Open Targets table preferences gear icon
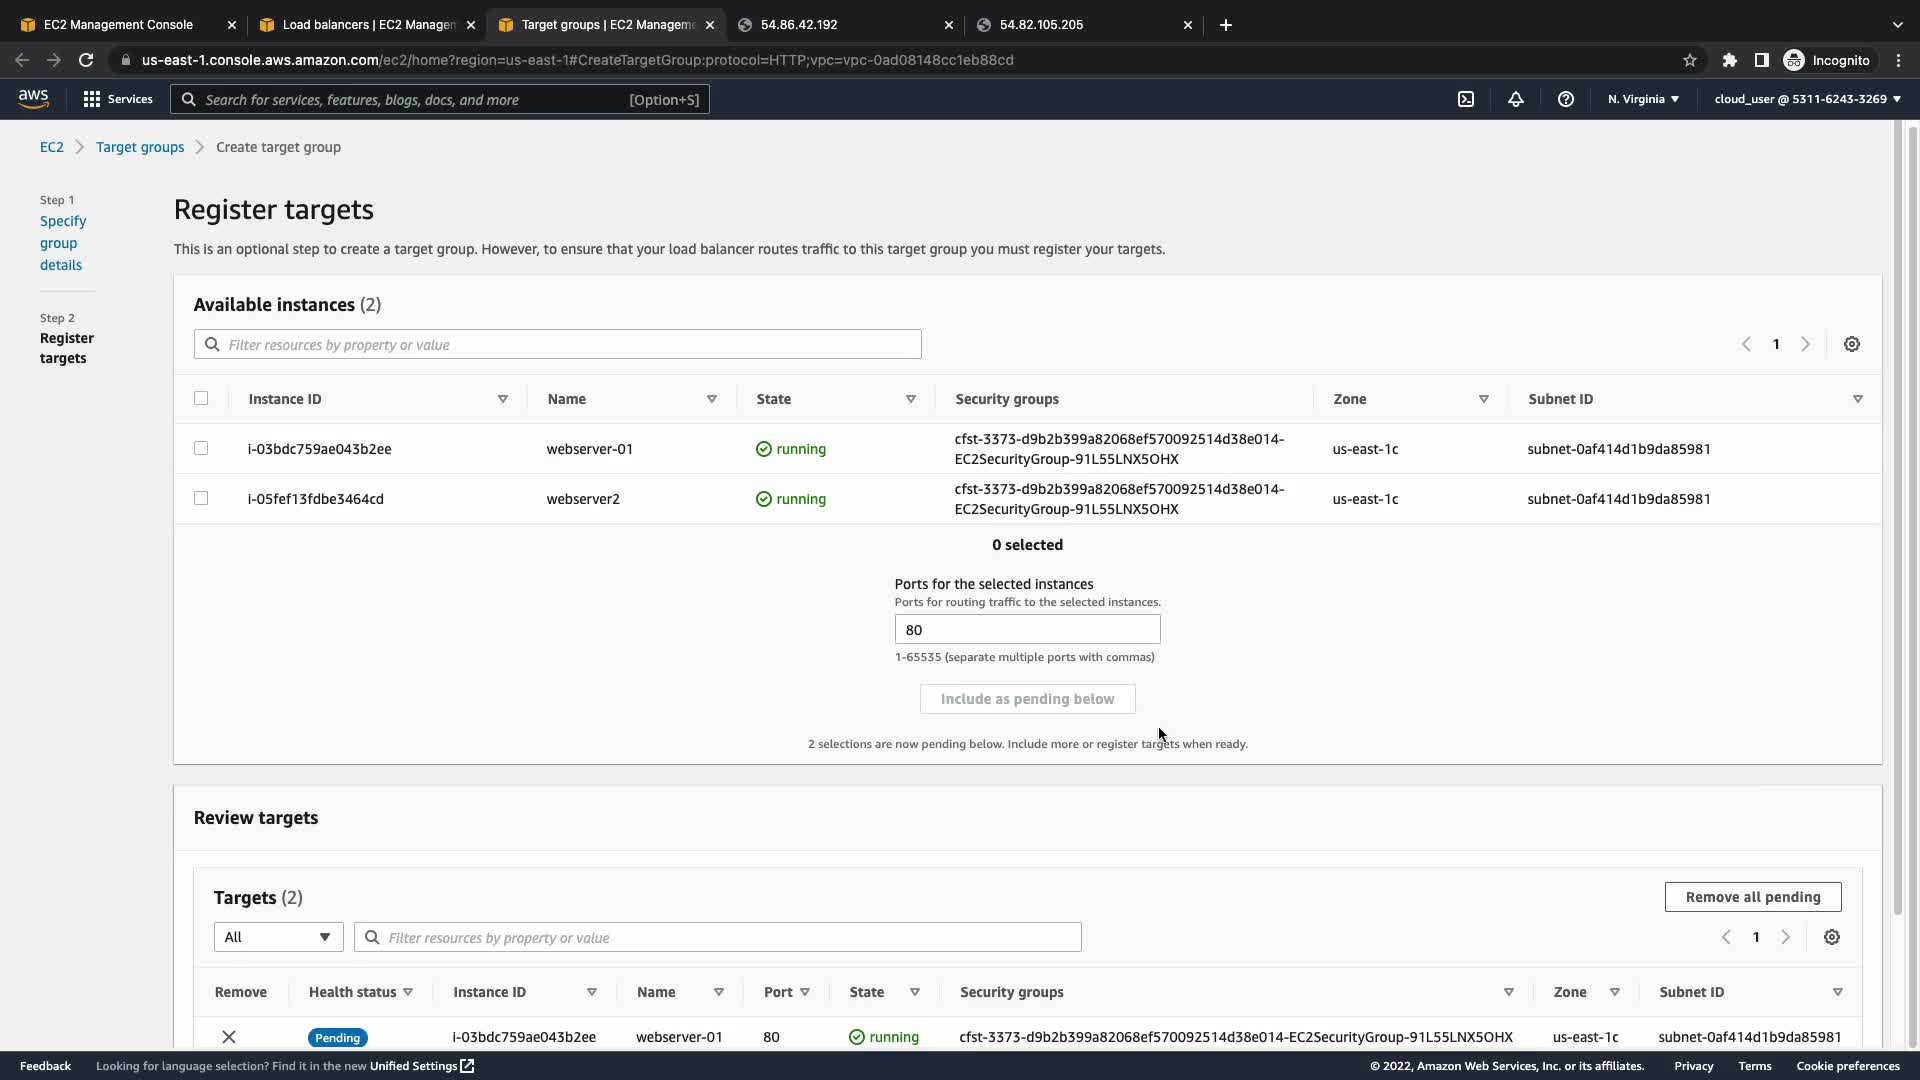Image resolution: width=1920 pixels, height=1080 pixels. pyautogui.click(x=1832, y=937)
